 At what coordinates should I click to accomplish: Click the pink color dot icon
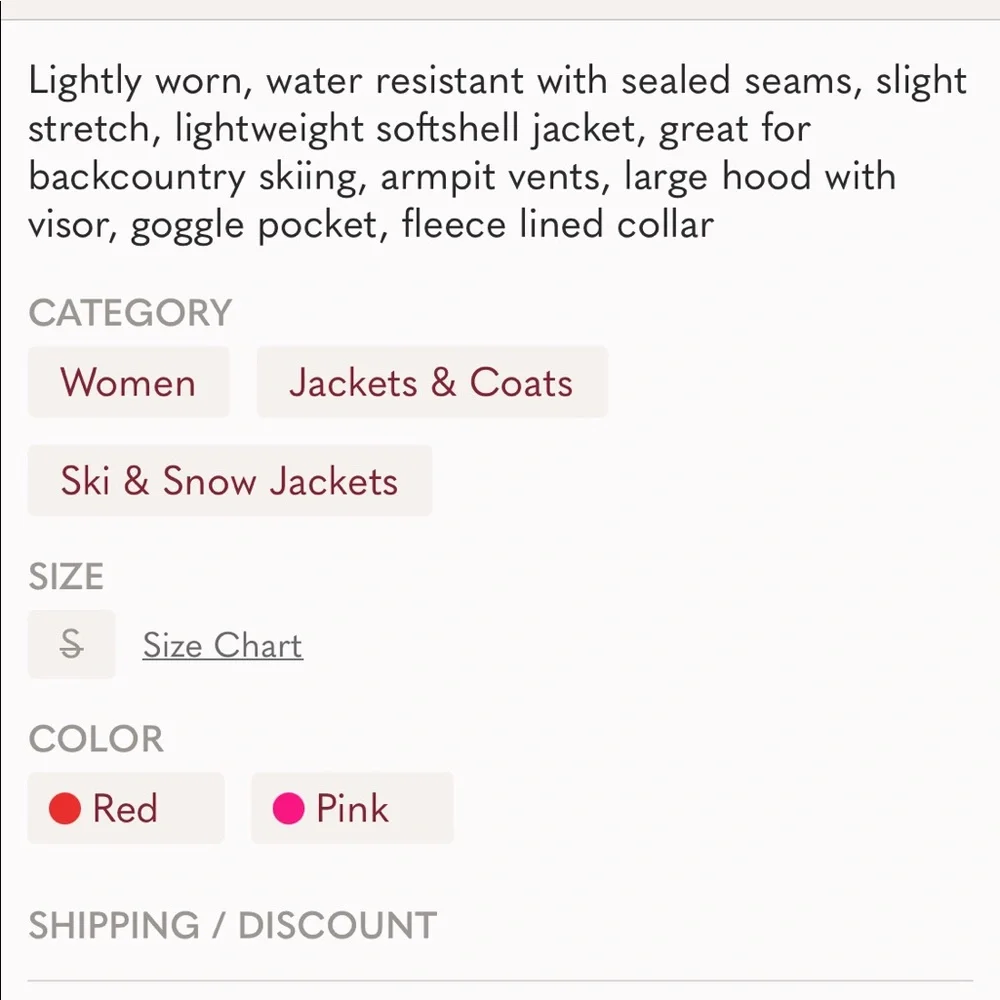(x=288, y=808)
